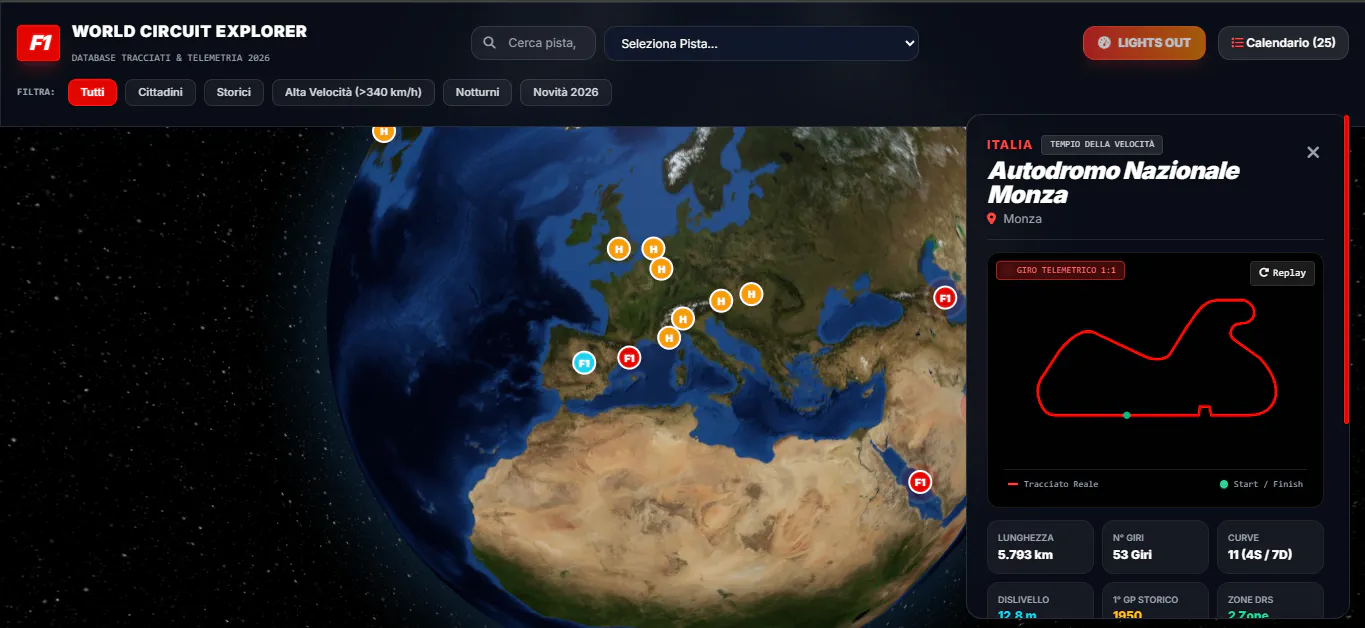The height and width of the screenshot is (628, 1365).
Task: Enable the Alta Velocità (>340 km/h) filter
Action: [353, 92]
